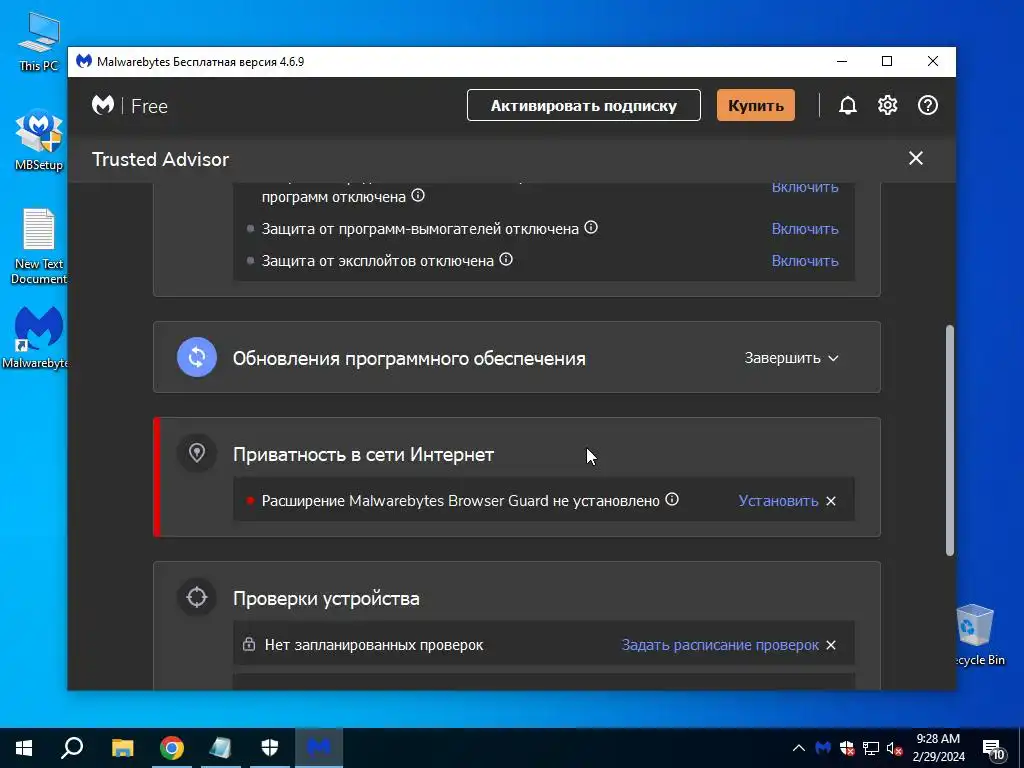The width and height of the screenshot is (1024, 768).
Task: Select MBSetup installer on desktop
Action: tap(39, 140)
